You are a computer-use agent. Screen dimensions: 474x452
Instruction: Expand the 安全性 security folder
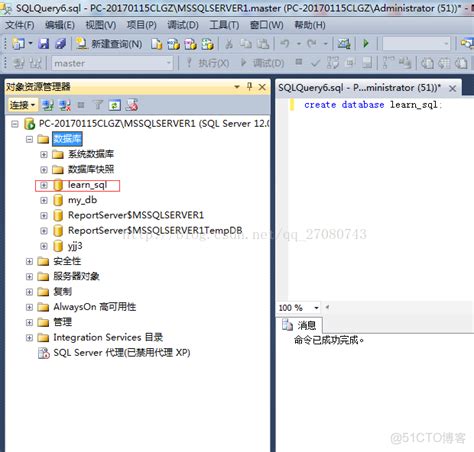click(29, 261)
